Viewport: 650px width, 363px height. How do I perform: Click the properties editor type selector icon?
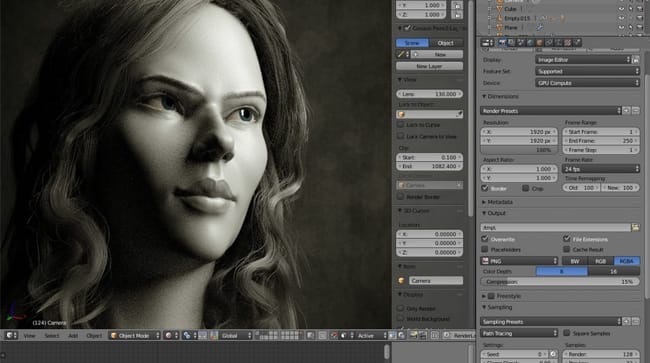tap(487, 43)
